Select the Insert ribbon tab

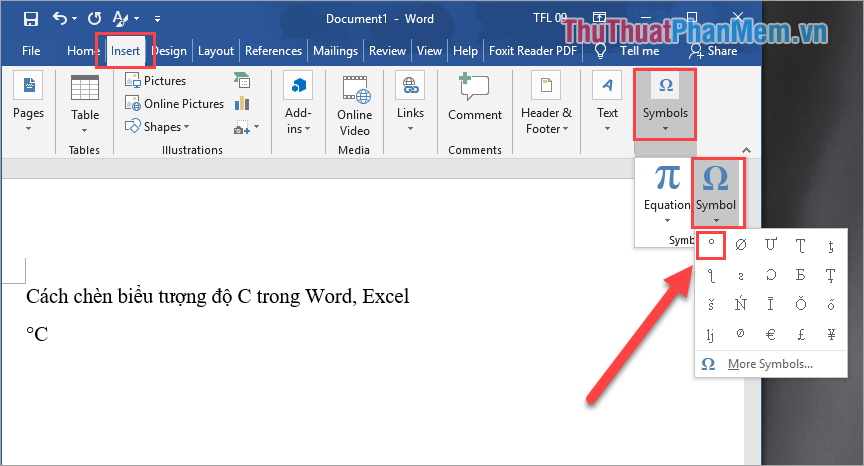pyautogui.click(x=125, y=51)
